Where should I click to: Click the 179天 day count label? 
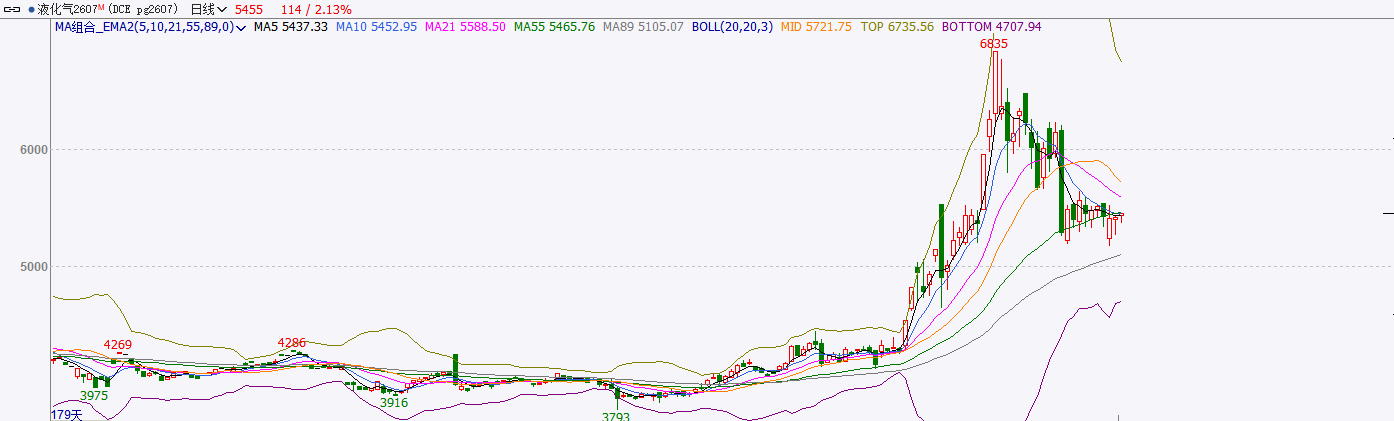click(65, 414)
